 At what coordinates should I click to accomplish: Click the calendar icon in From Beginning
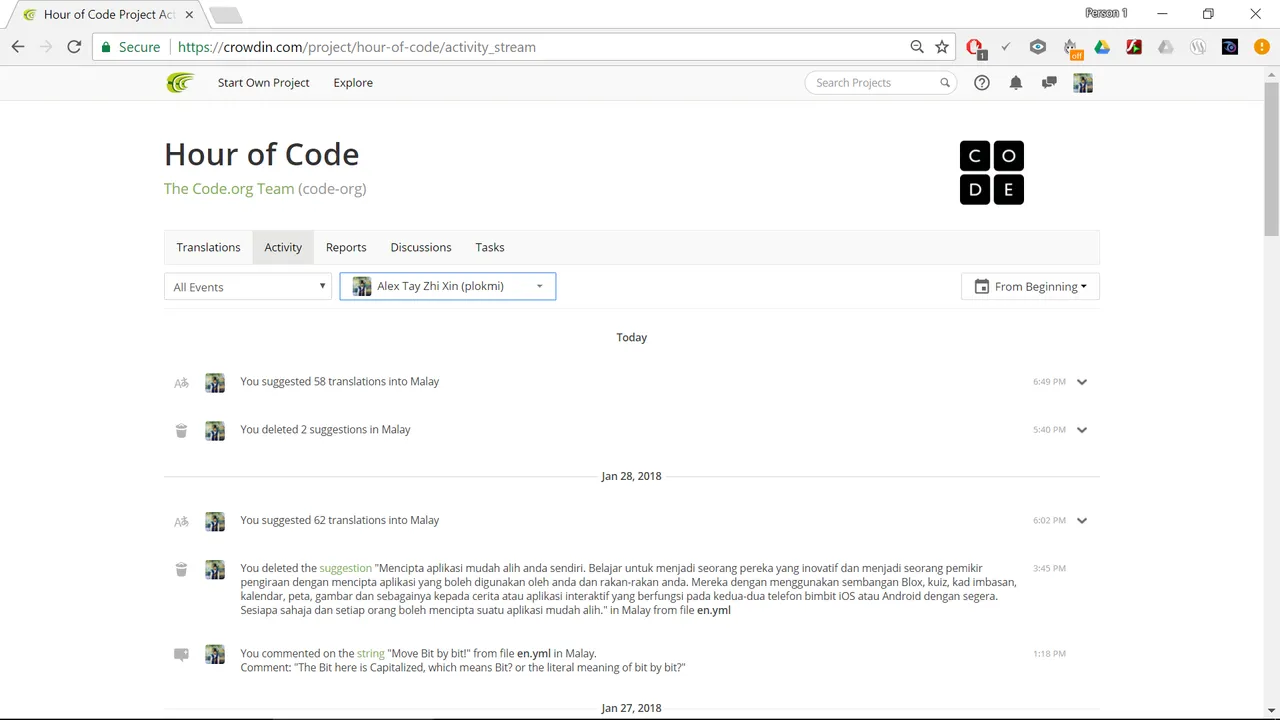(981, 286)
